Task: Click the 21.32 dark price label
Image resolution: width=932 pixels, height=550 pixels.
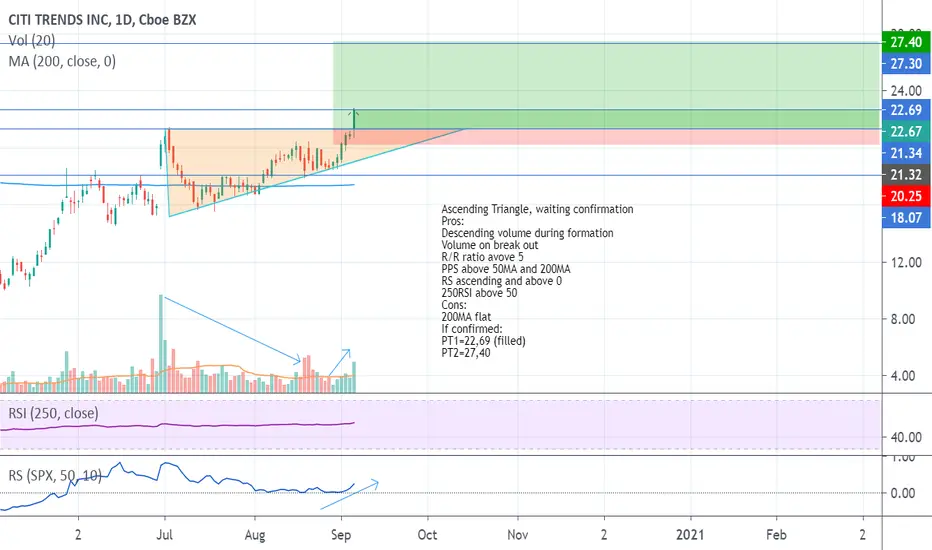Action: pyautogui.click(x=906, y=175)
